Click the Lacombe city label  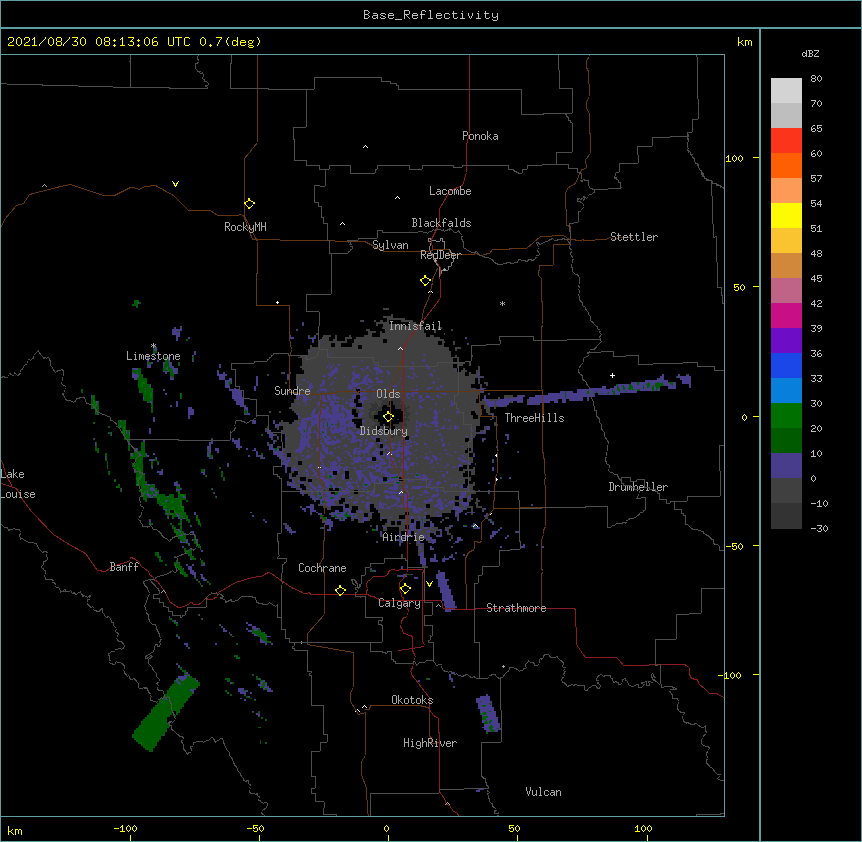click(450, 191)
